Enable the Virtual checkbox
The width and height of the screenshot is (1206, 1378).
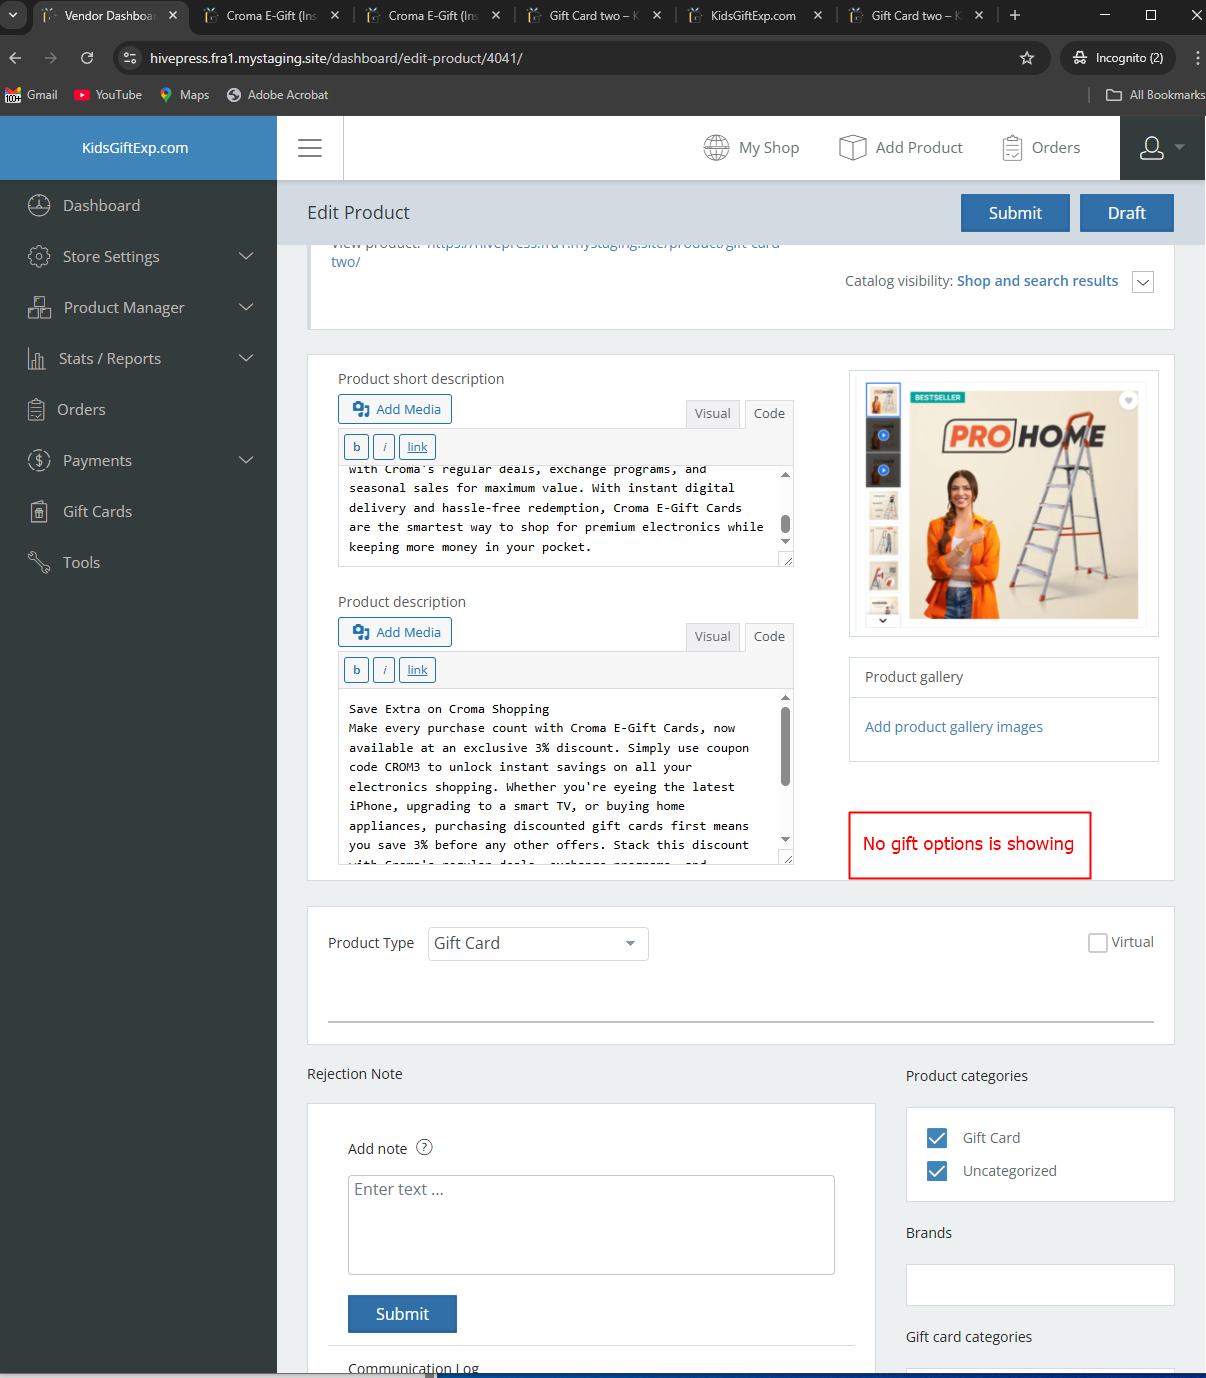click(x=1098, y=943)
